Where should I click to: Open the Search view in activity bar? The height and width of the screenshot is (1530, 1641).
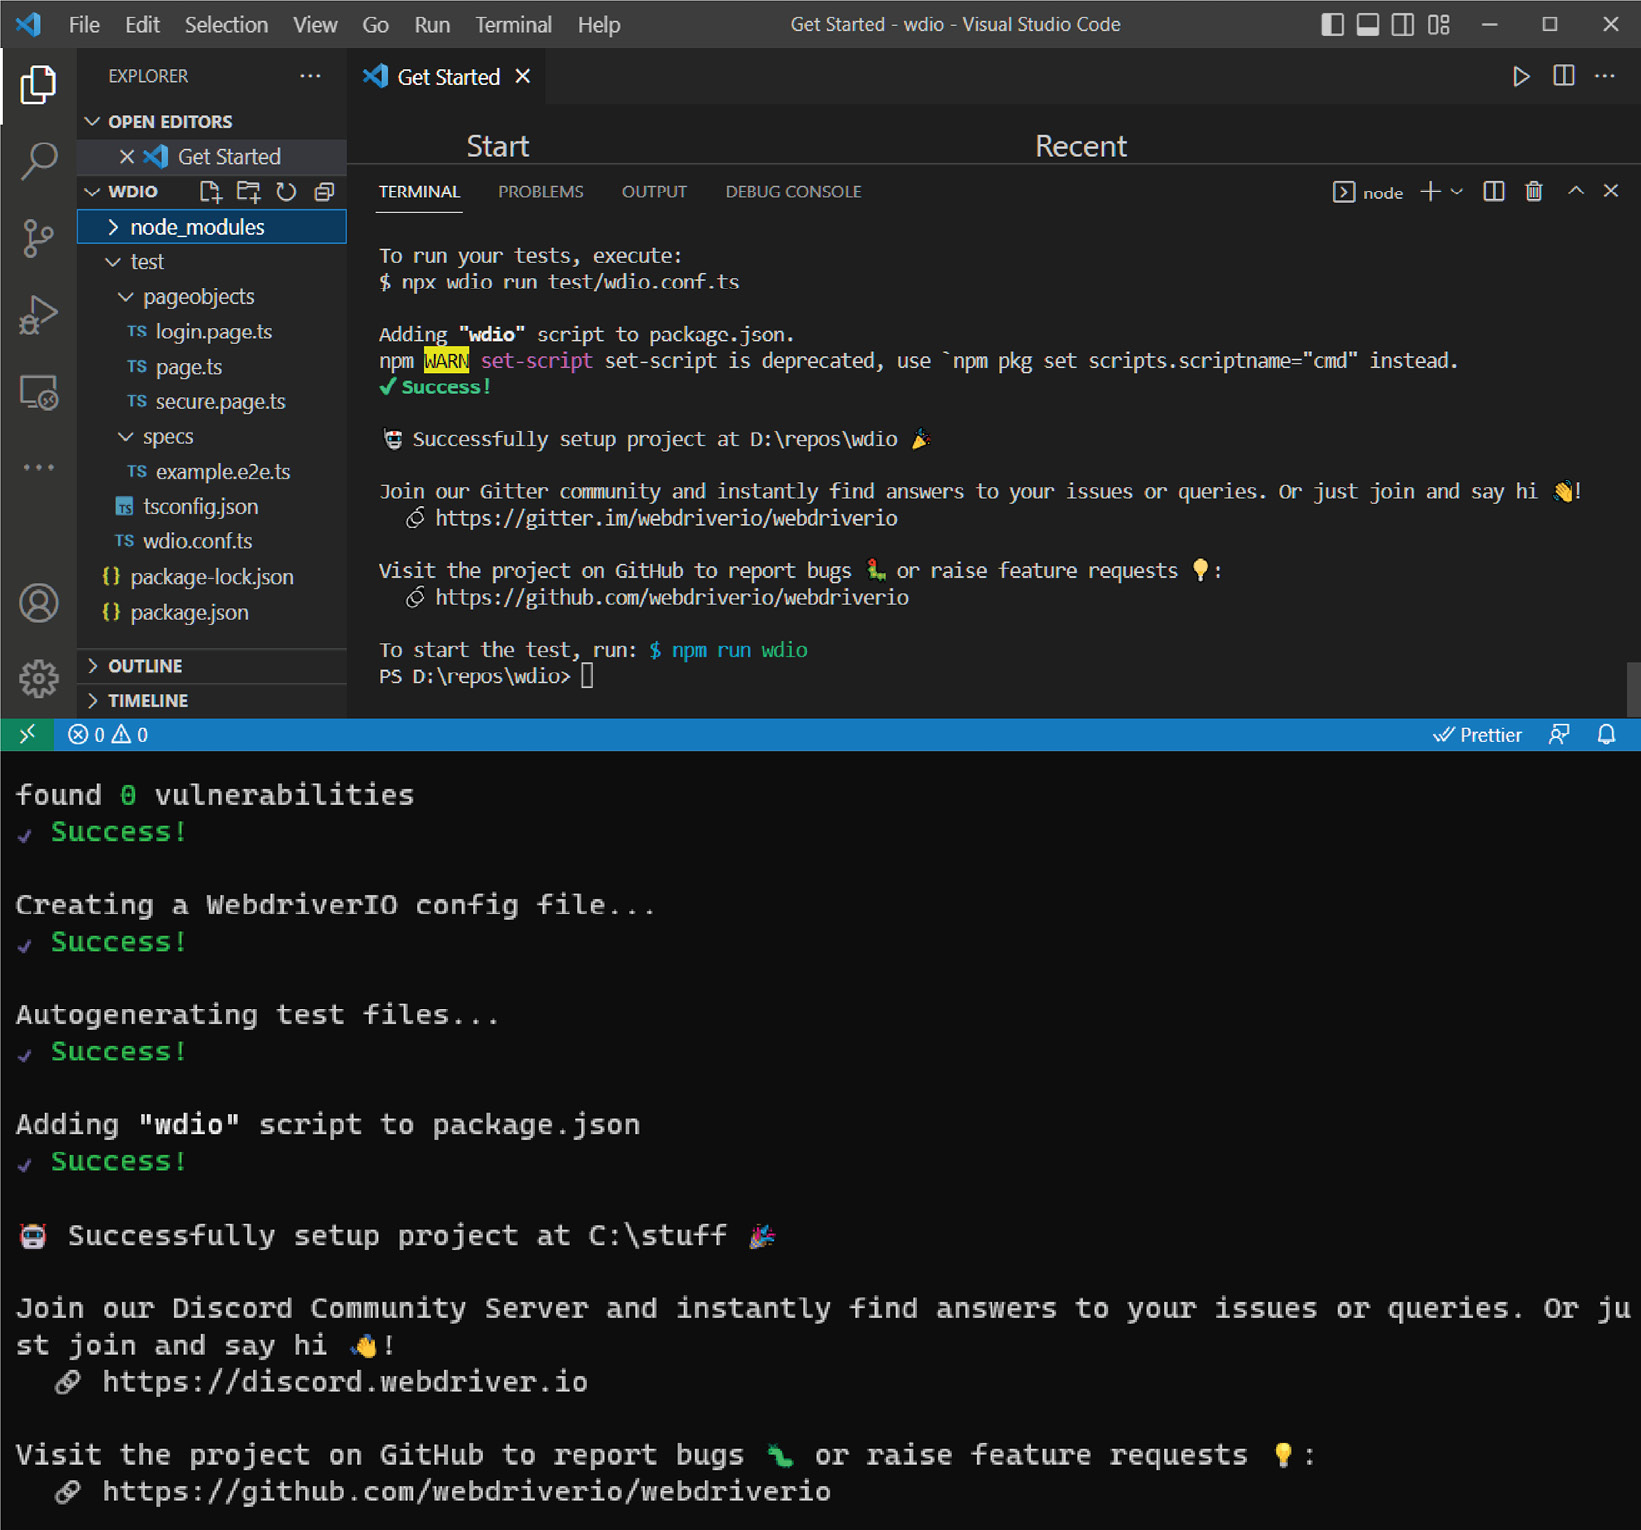coord(38,160)
